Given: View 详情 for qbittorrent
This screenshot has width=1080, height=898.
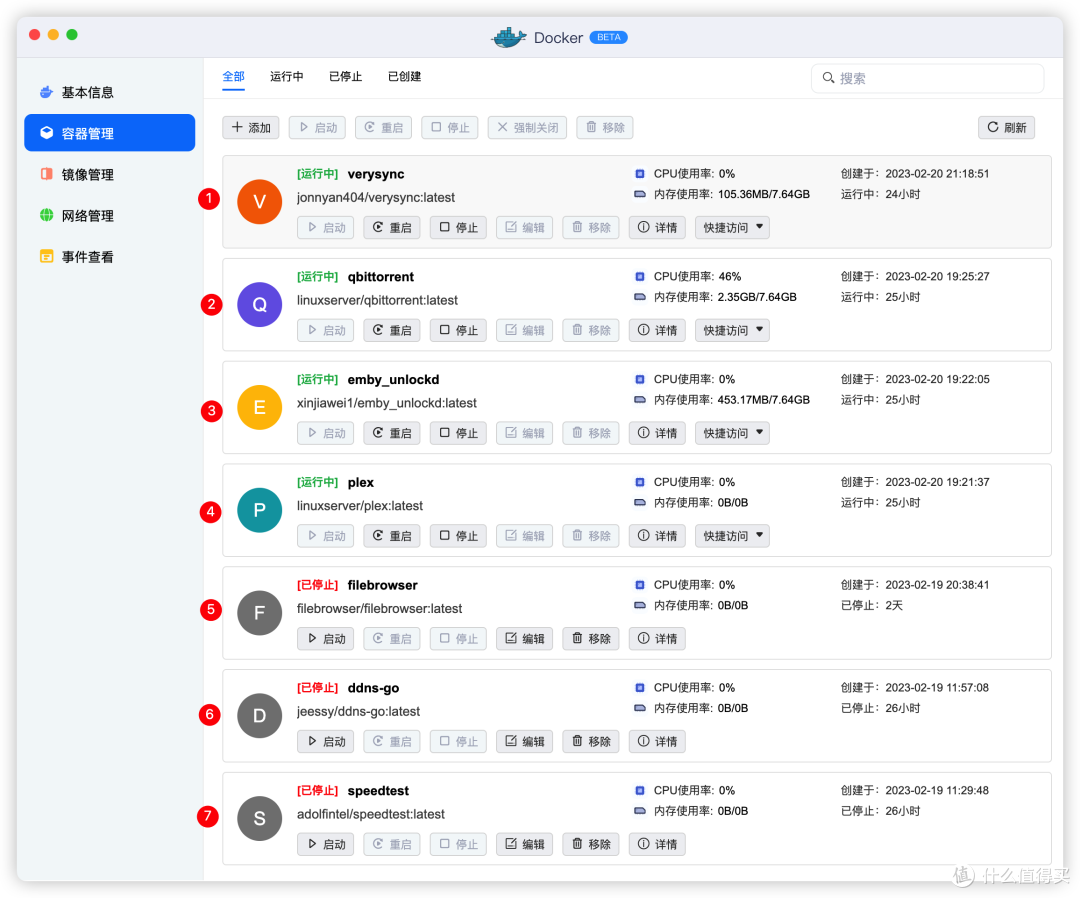Looking at the screenshot, I should coord(657,330).
